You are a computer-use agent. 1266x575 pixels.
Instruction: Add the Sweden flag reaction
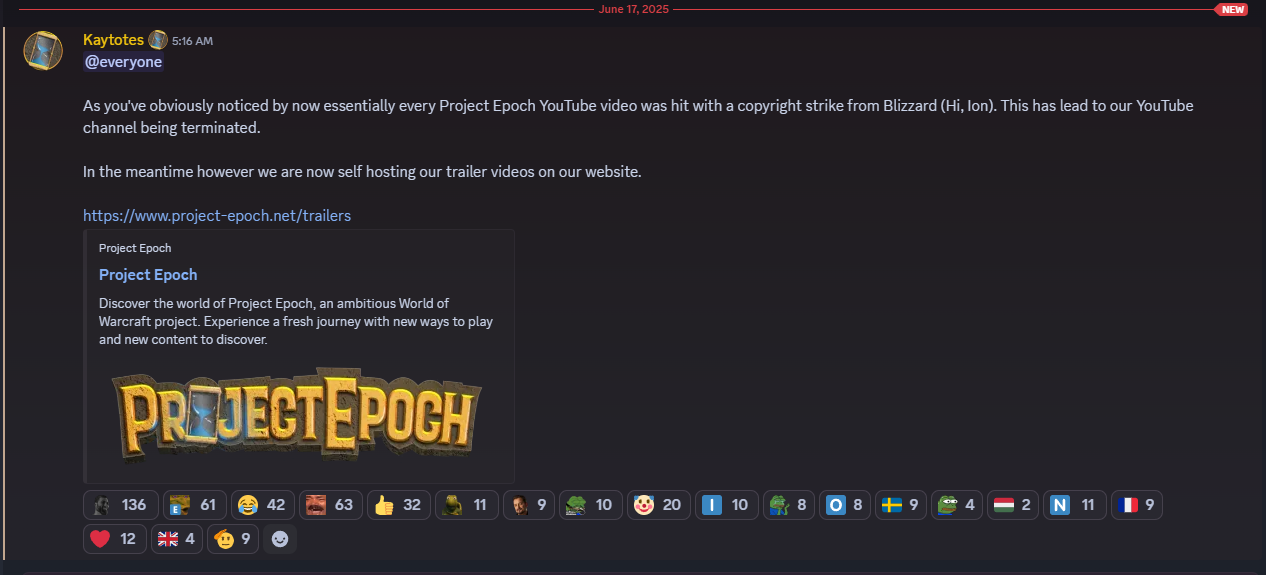pyautogui.click(x=902, y=505)
